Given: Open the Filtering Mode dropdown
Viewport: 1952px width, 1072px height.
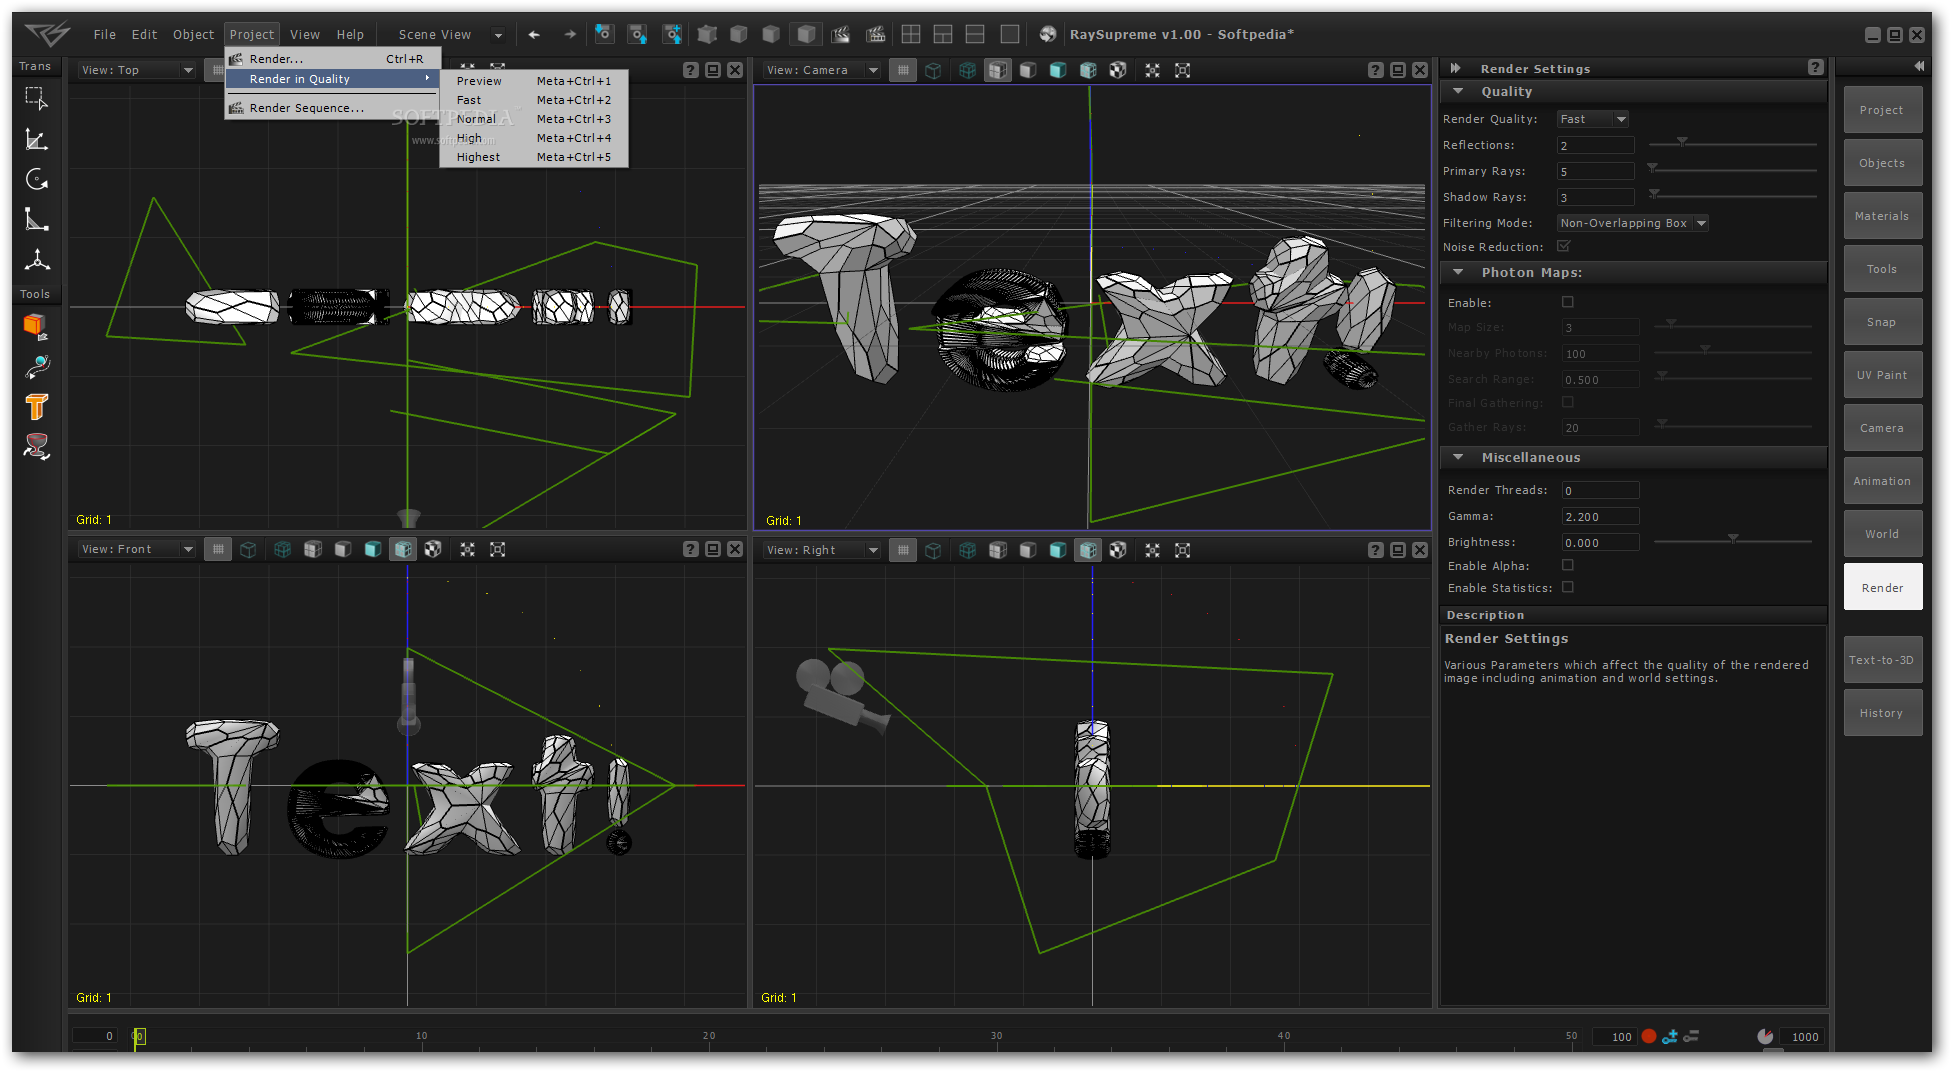Looking at the screenshot, I should tap(1632, 223).
